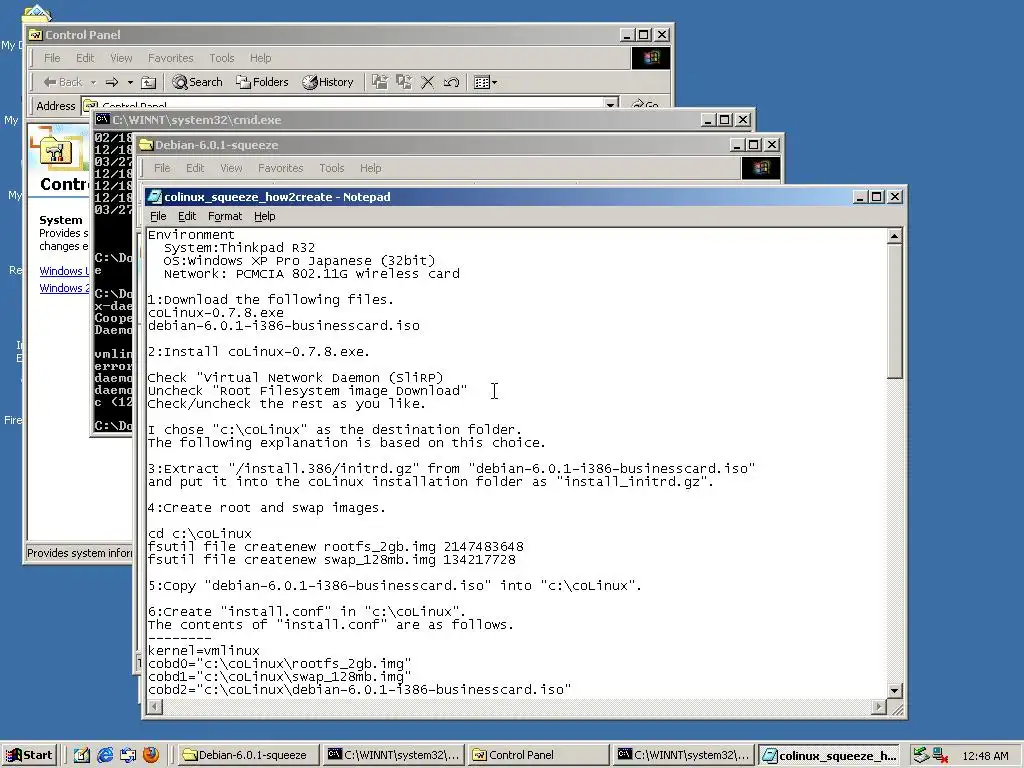The width and height of the screenshot is (1024, 768).
Task: Expand Back history dropdown in Control Panel
Action: click(x=93, y=82)
